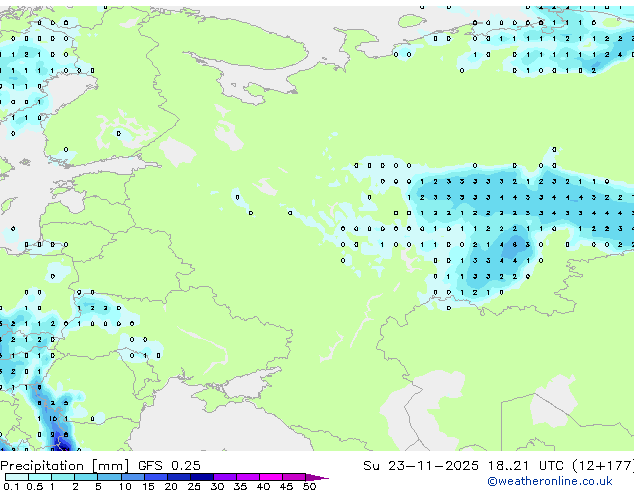The image size is (634, 490).
Task: Click the '50' legend scale label
Action: pos(310,486)
